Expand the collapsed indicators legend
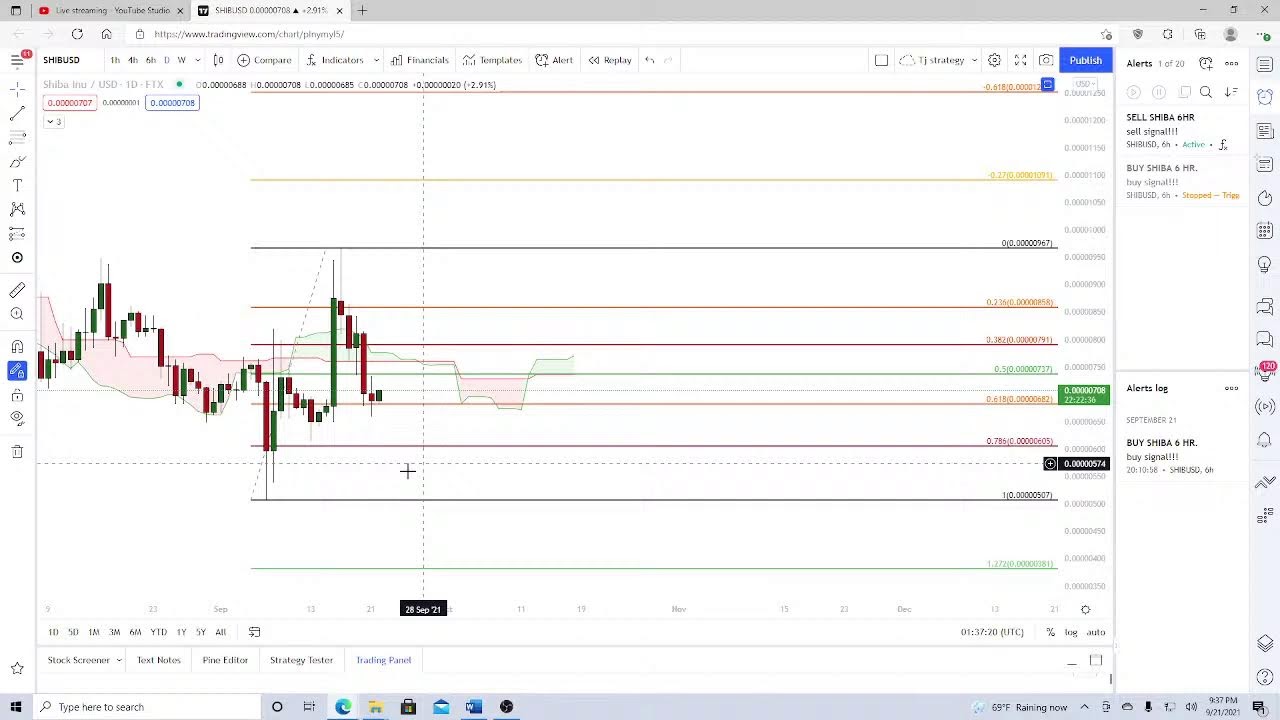This screenshot has width=1280, height=720. coord(52,122)
